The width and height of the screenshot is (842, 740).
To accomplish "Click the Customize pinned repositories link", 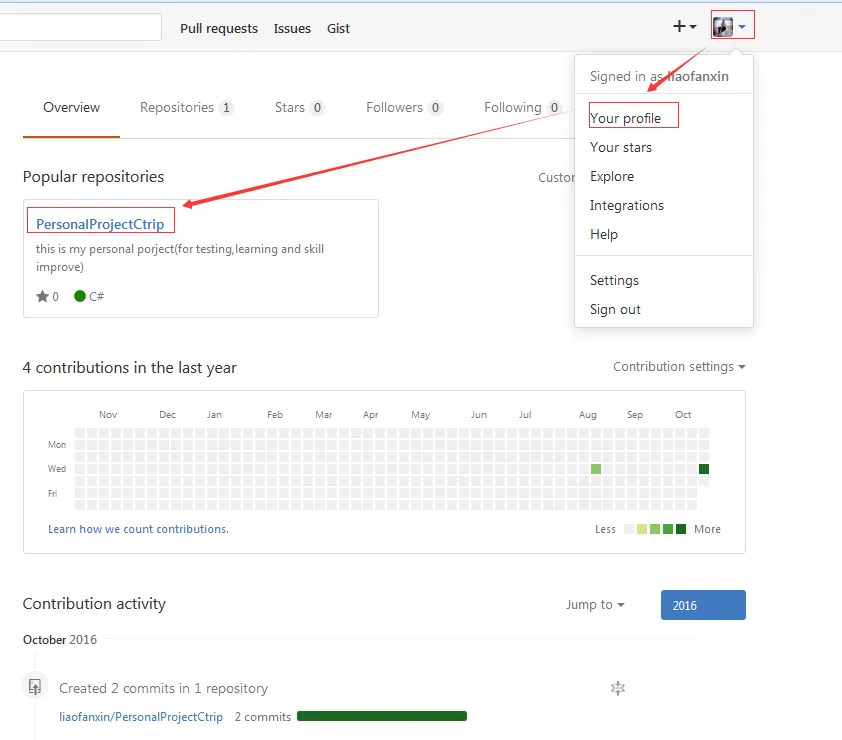I will [556, 177].
